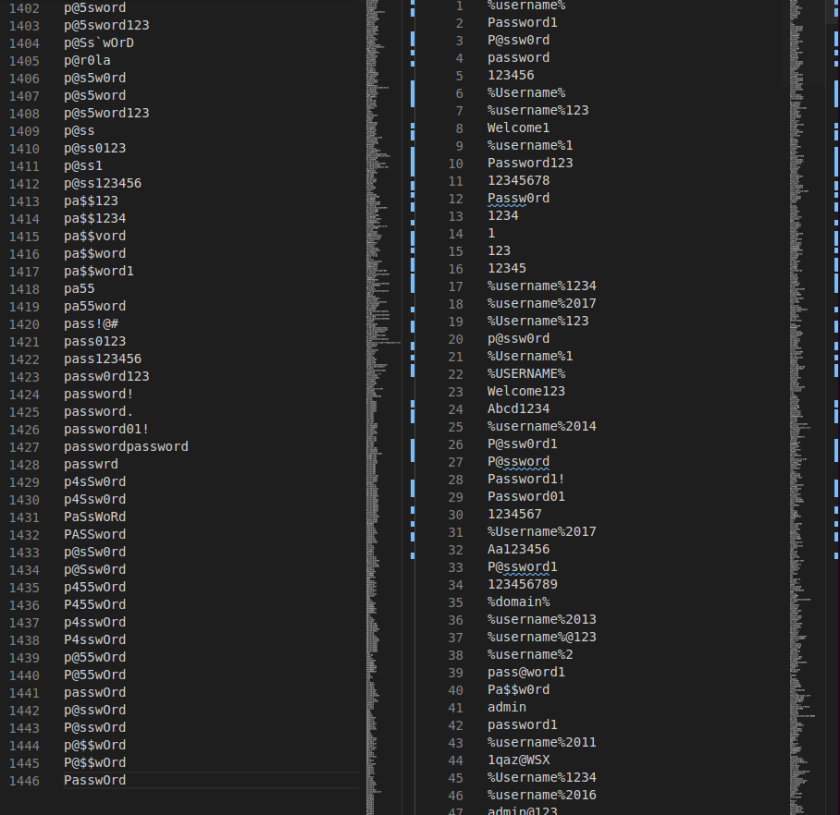Click 'password!' on line 1424
The image size is (840, 815).
pyautogui.click(x=99, y=394)
